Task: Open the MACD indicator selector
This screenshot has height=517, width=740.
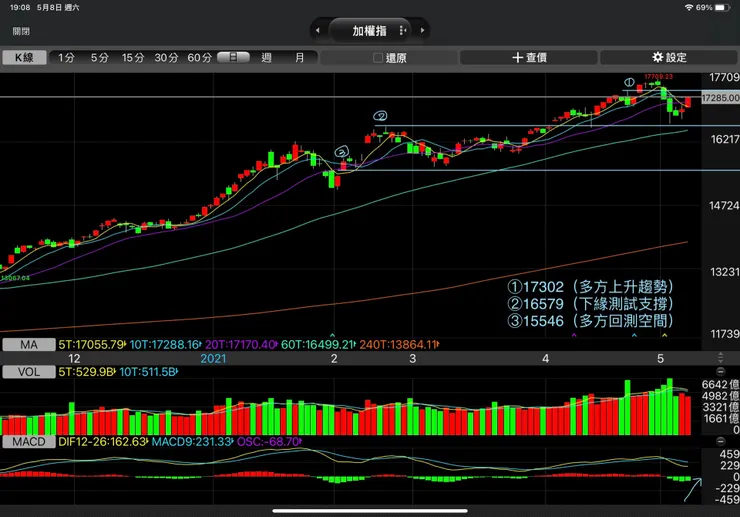Action: pos(29,442)
